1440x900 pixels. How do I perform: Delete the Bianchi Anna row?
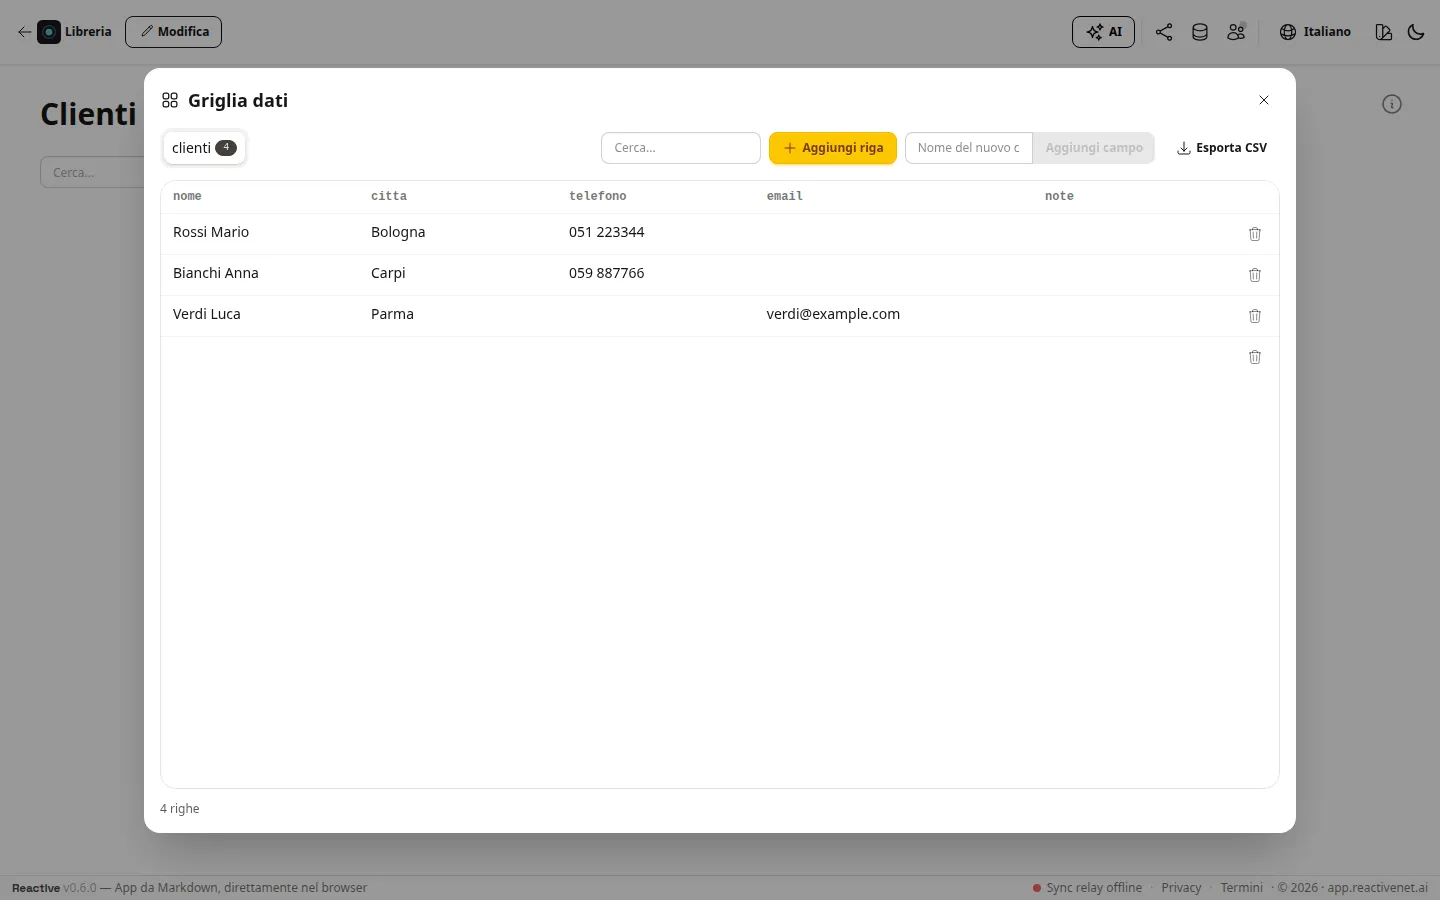(1255, 275)
